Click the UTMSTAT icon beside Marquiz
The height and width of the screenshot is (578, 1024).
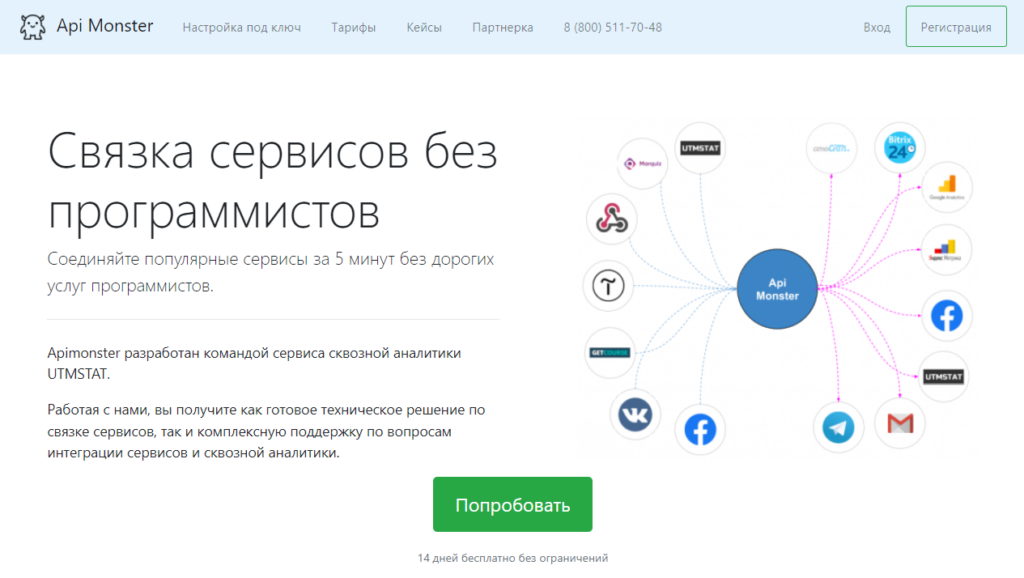point(700,148)
